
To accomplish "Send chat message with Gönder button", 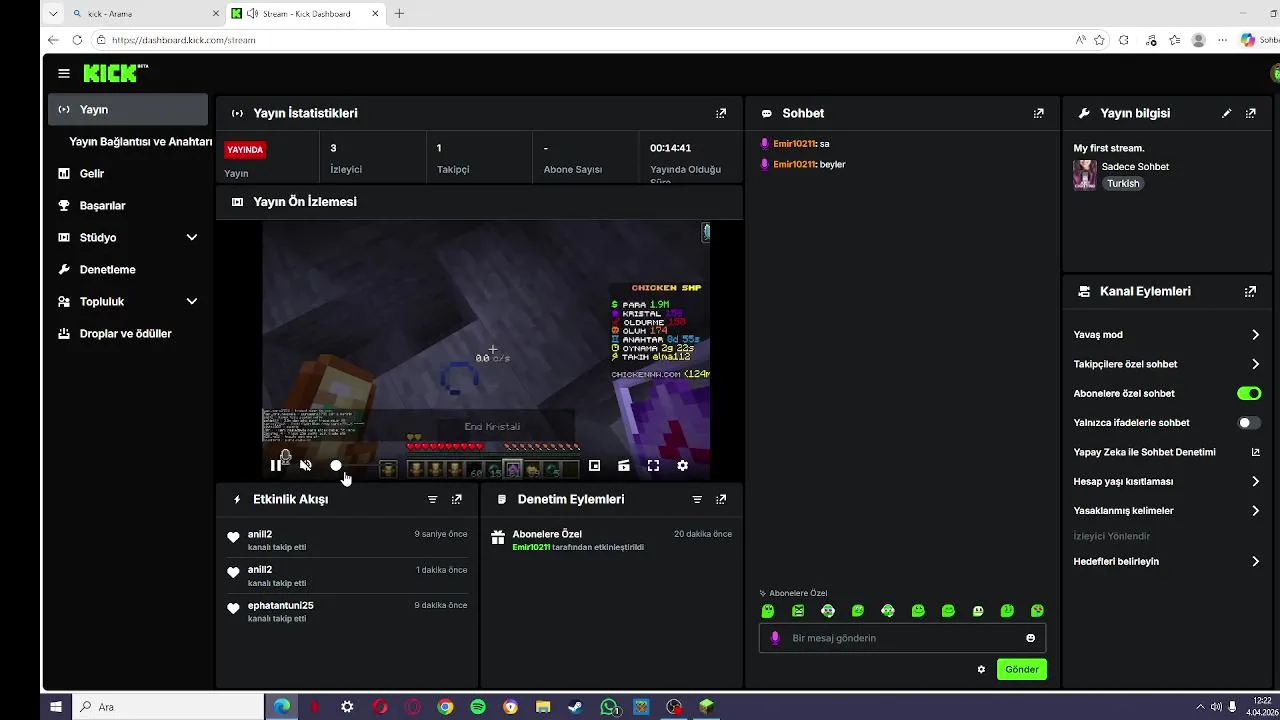I will tap(1022, 670).
